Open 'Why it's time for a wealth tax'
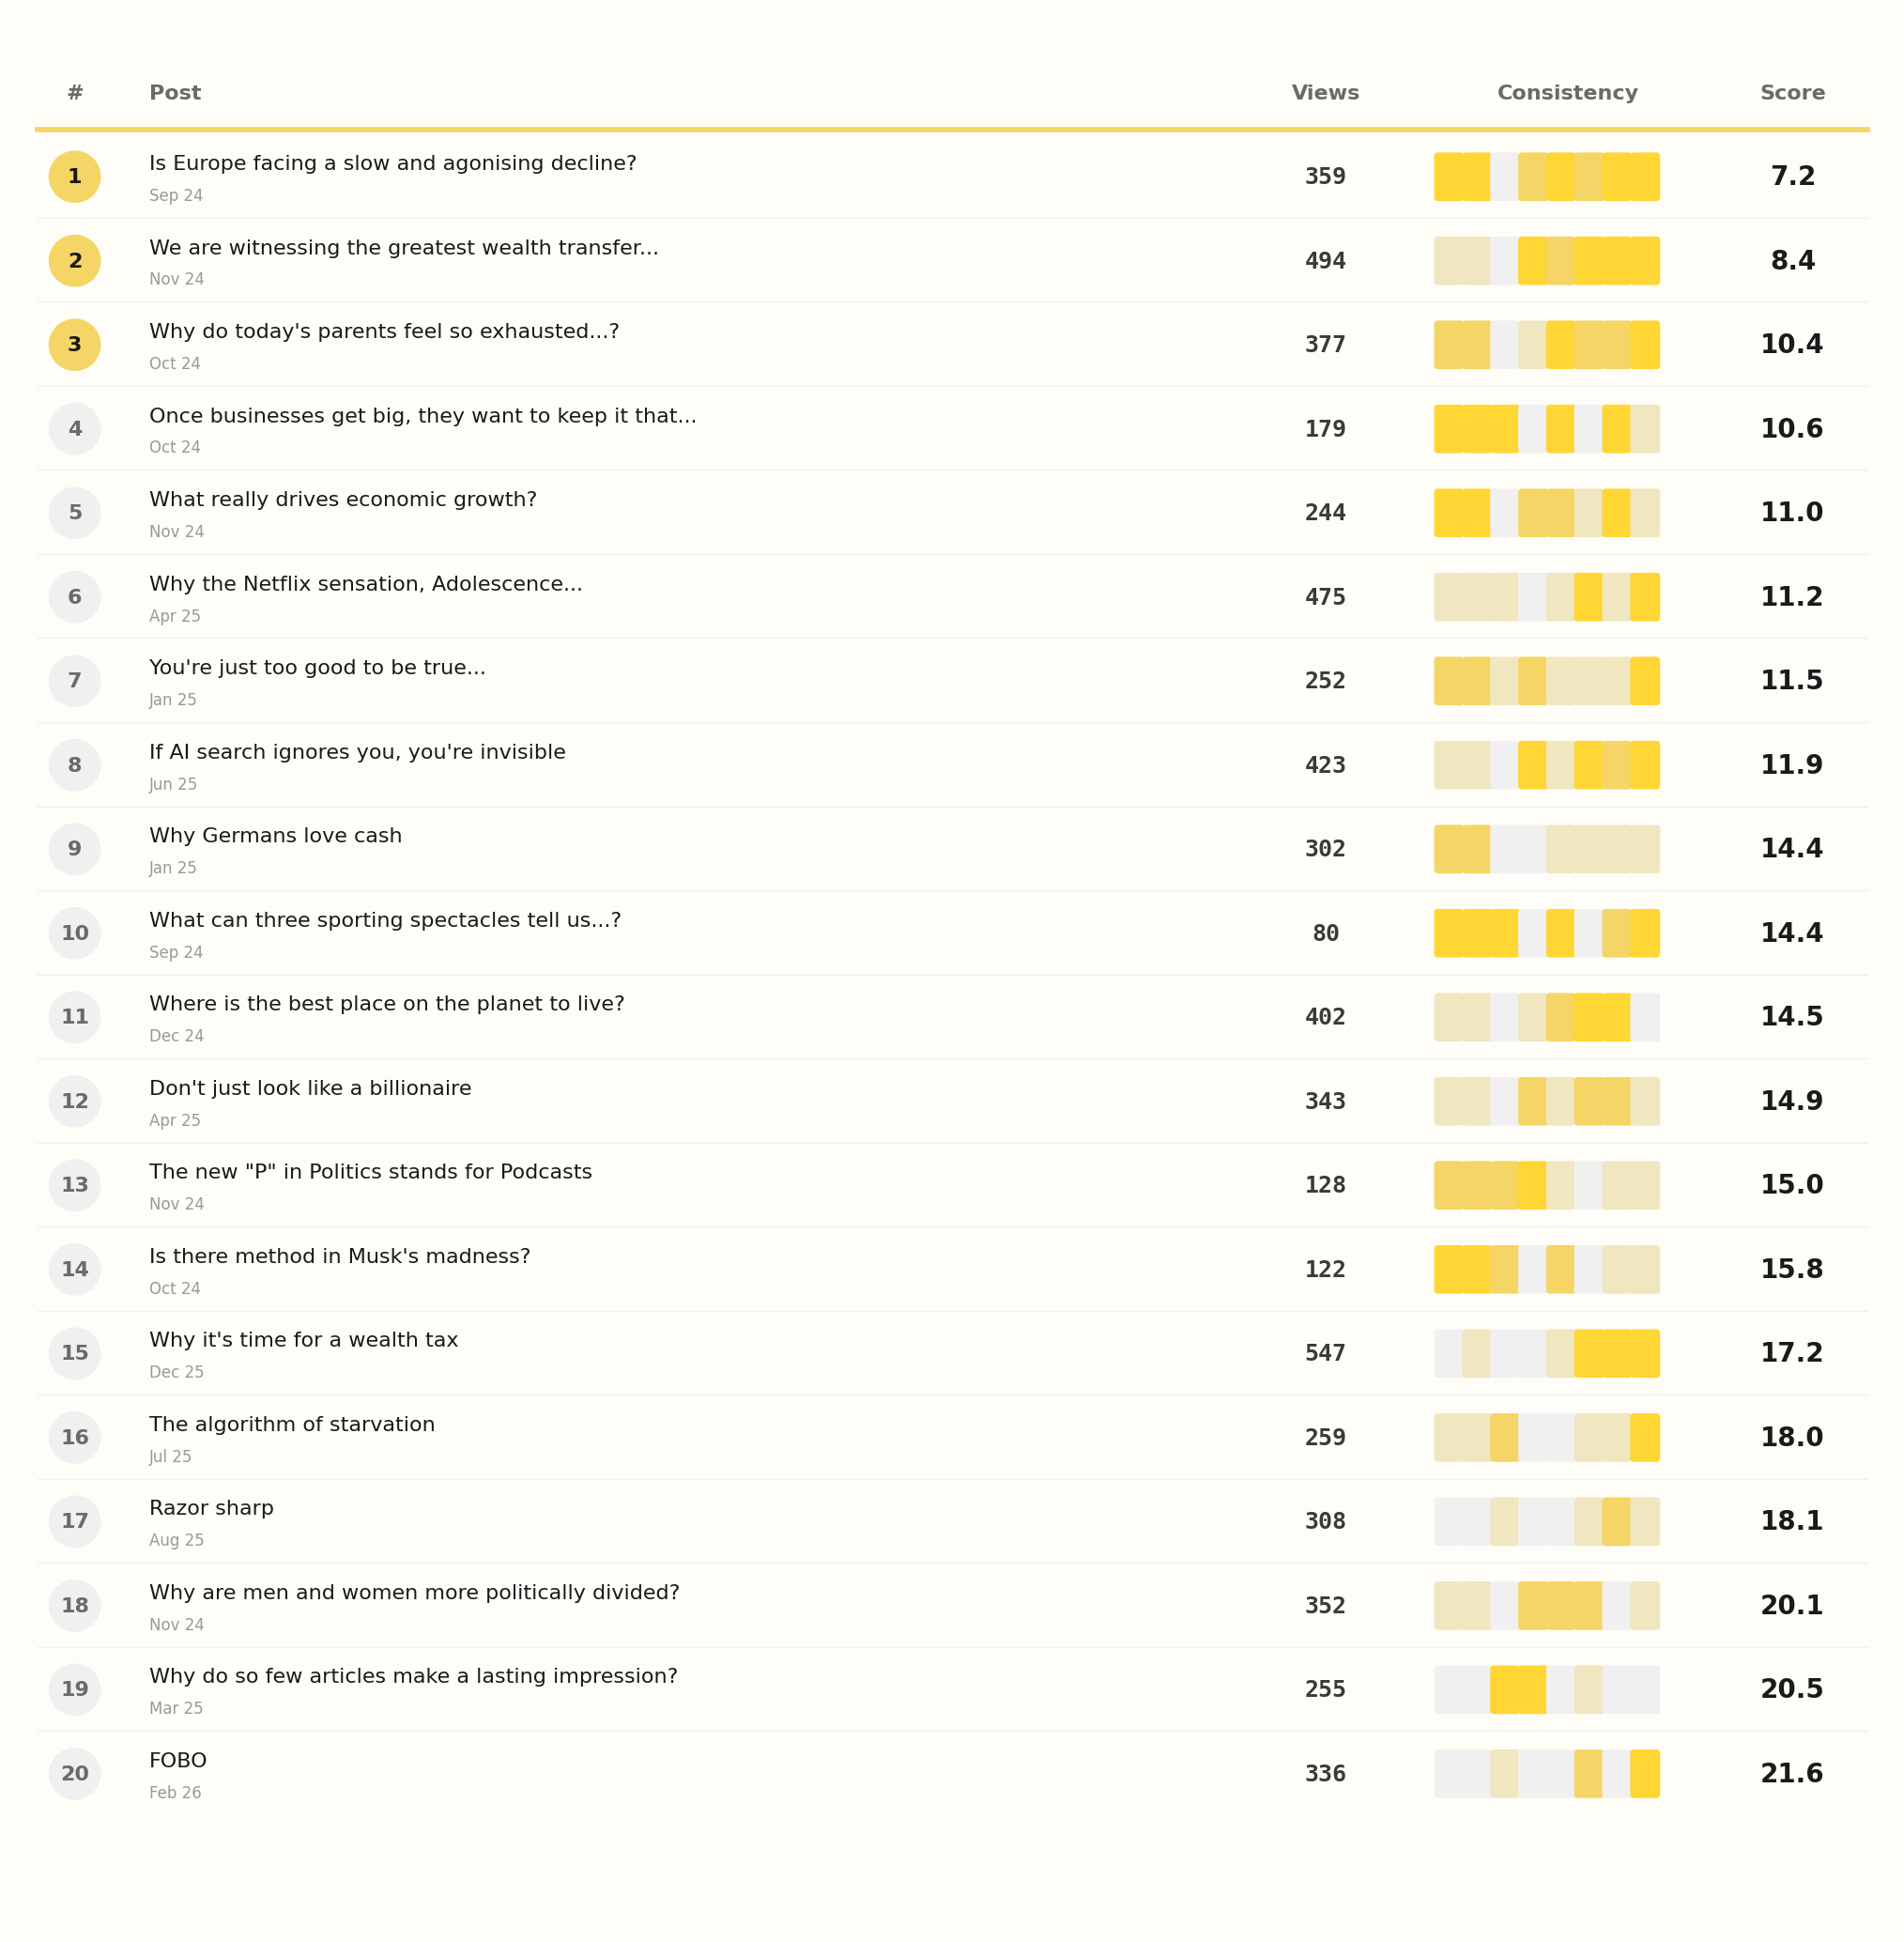Image resolution: width=1904 pixels, height=1942 pixels. coord(303,1340)
